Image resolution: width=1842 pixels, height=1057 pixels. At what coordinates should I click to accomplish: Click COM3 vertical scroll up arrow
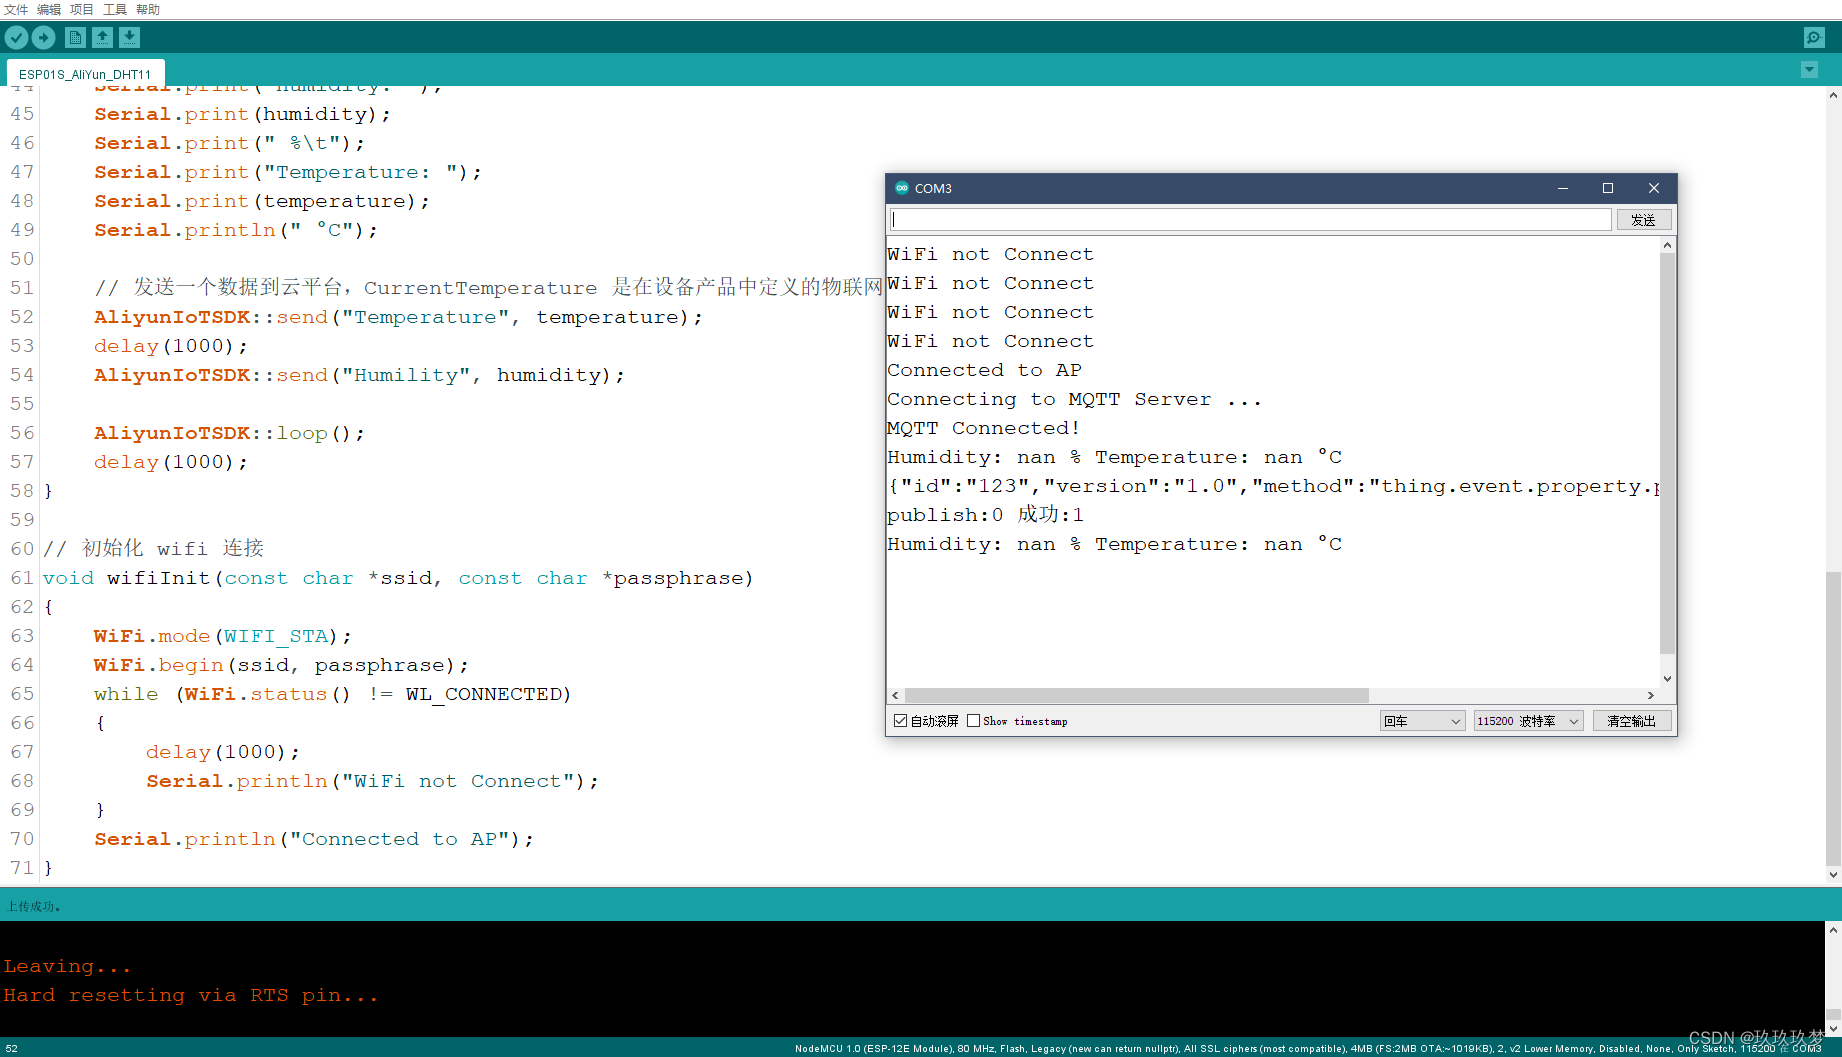(1667, 245)
